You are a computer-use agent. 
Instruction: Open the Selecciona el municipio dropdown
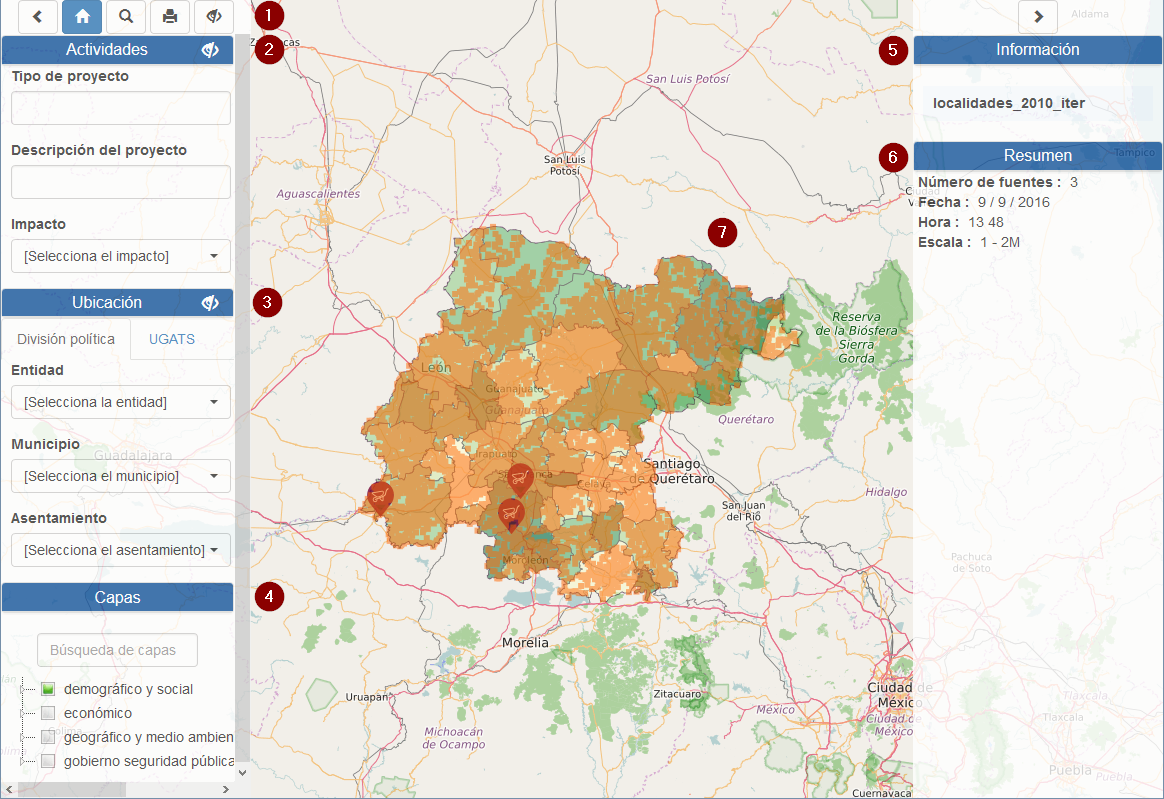[121, 476]
